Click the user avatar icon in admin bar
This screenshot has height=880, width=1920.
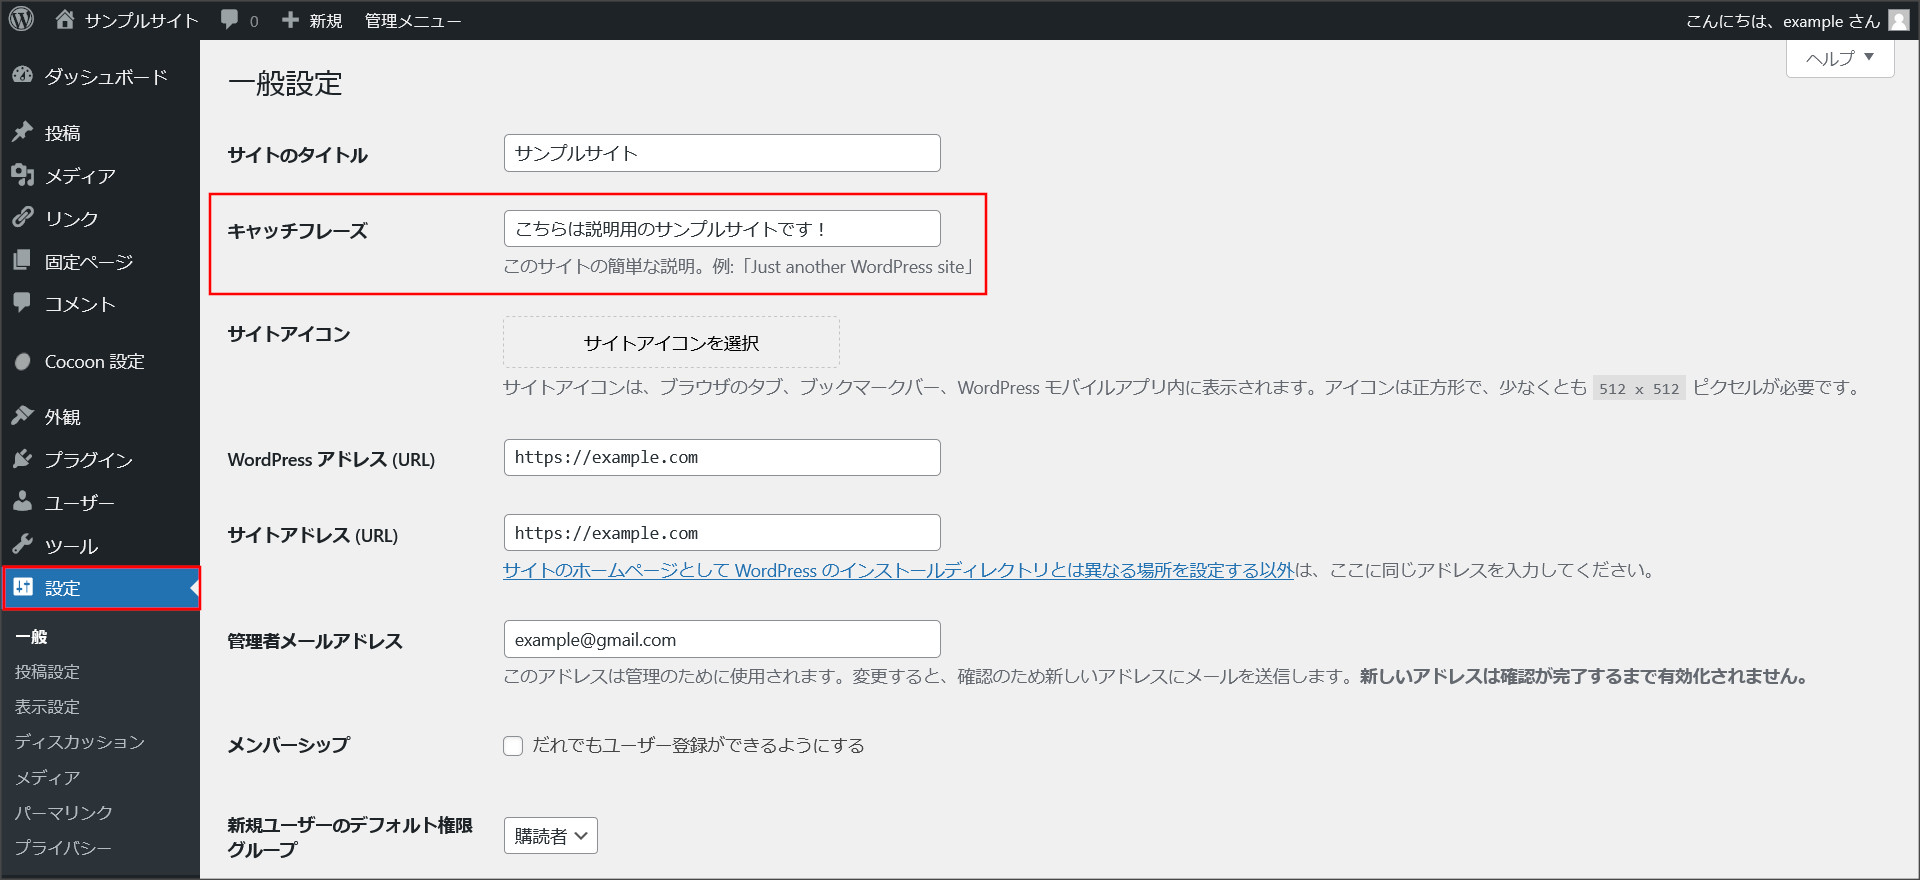(1898, 20)
